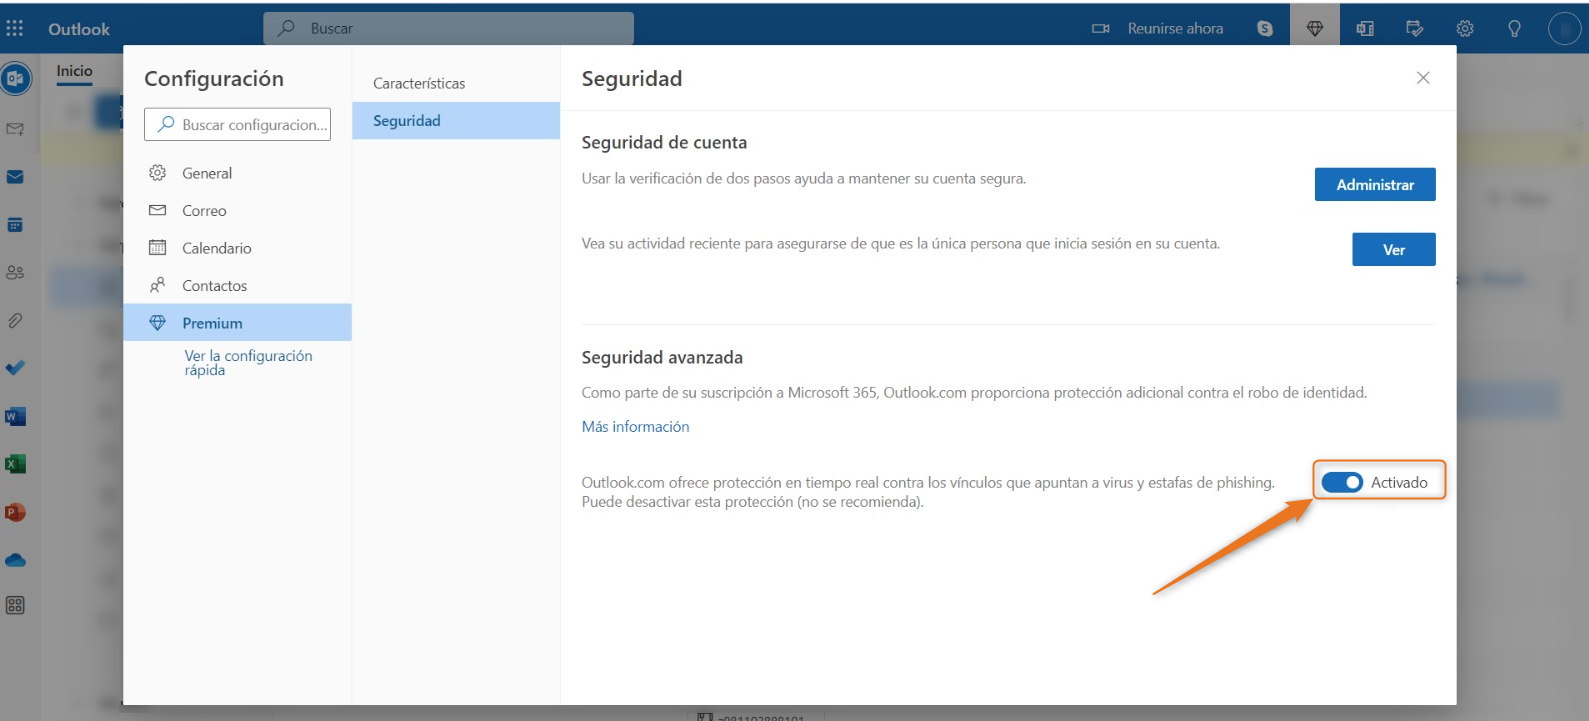Open Contactos settings category
Viewport: 1589px width, 721px height.
[237, 286]
